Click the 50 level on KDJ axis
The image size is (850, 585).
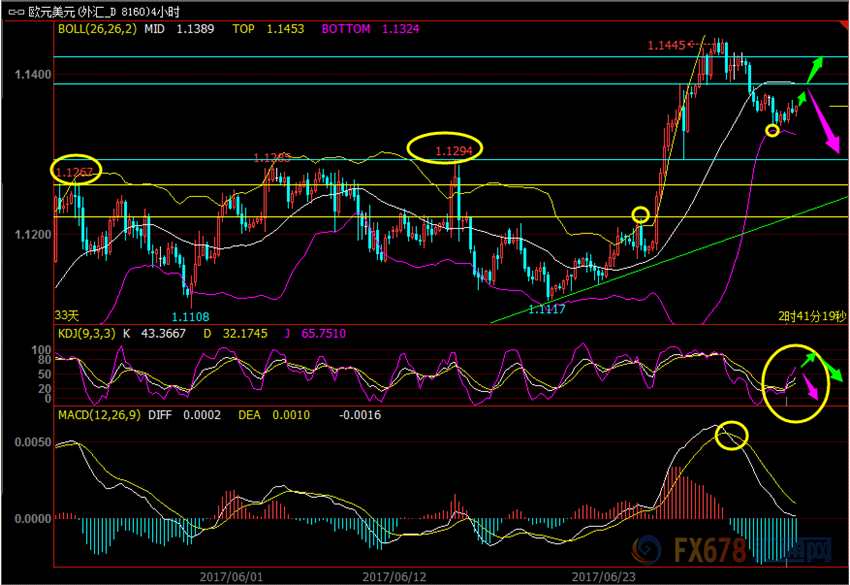(x=44, y=374)
